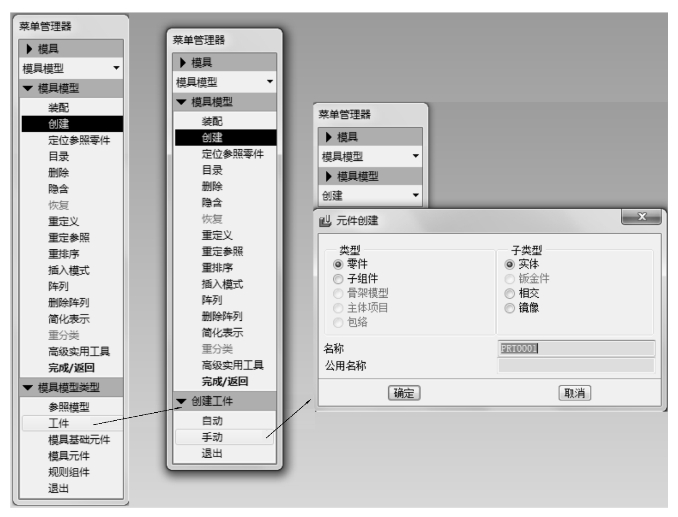Image resolution: width=678 pixels, height=517 pixels.
Task: Choose the 钣金件 sub-type radio button
Action: (510, 279)
